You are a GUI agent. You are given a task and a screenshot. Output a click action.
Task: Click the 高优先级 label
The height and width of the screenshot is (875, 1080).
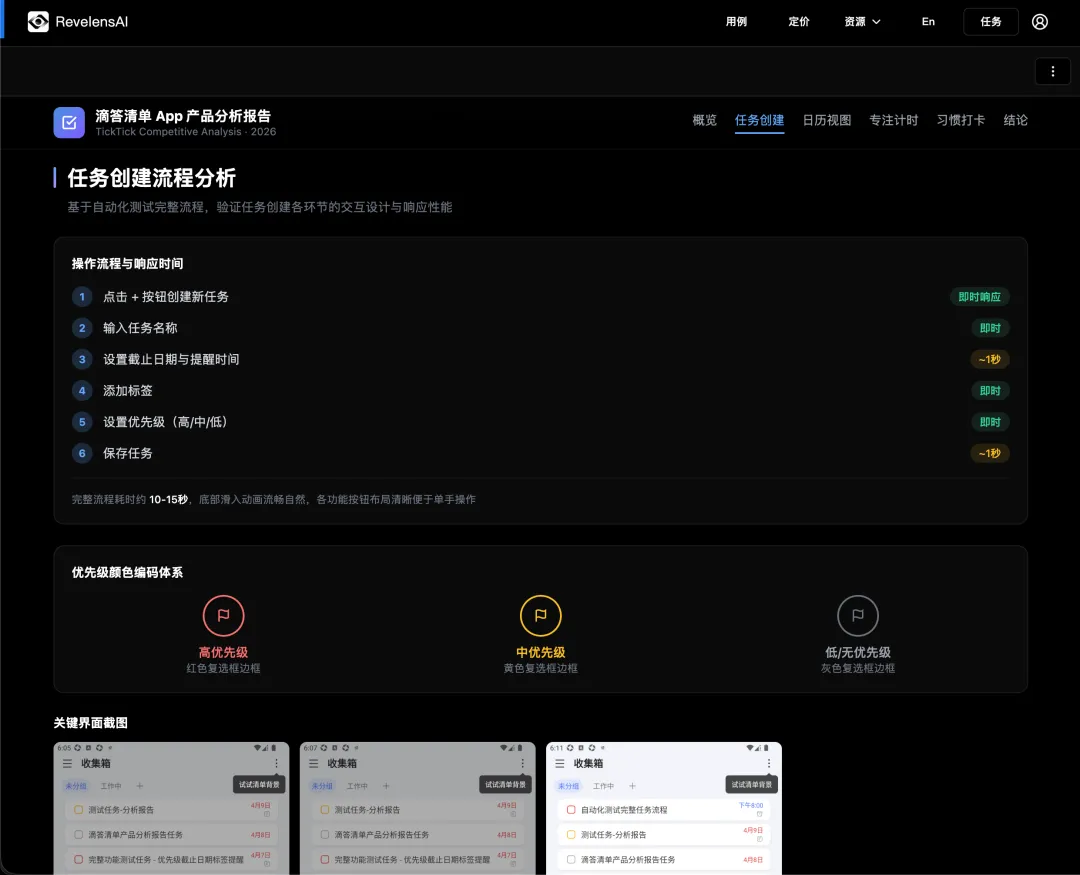tap(223, 652)
